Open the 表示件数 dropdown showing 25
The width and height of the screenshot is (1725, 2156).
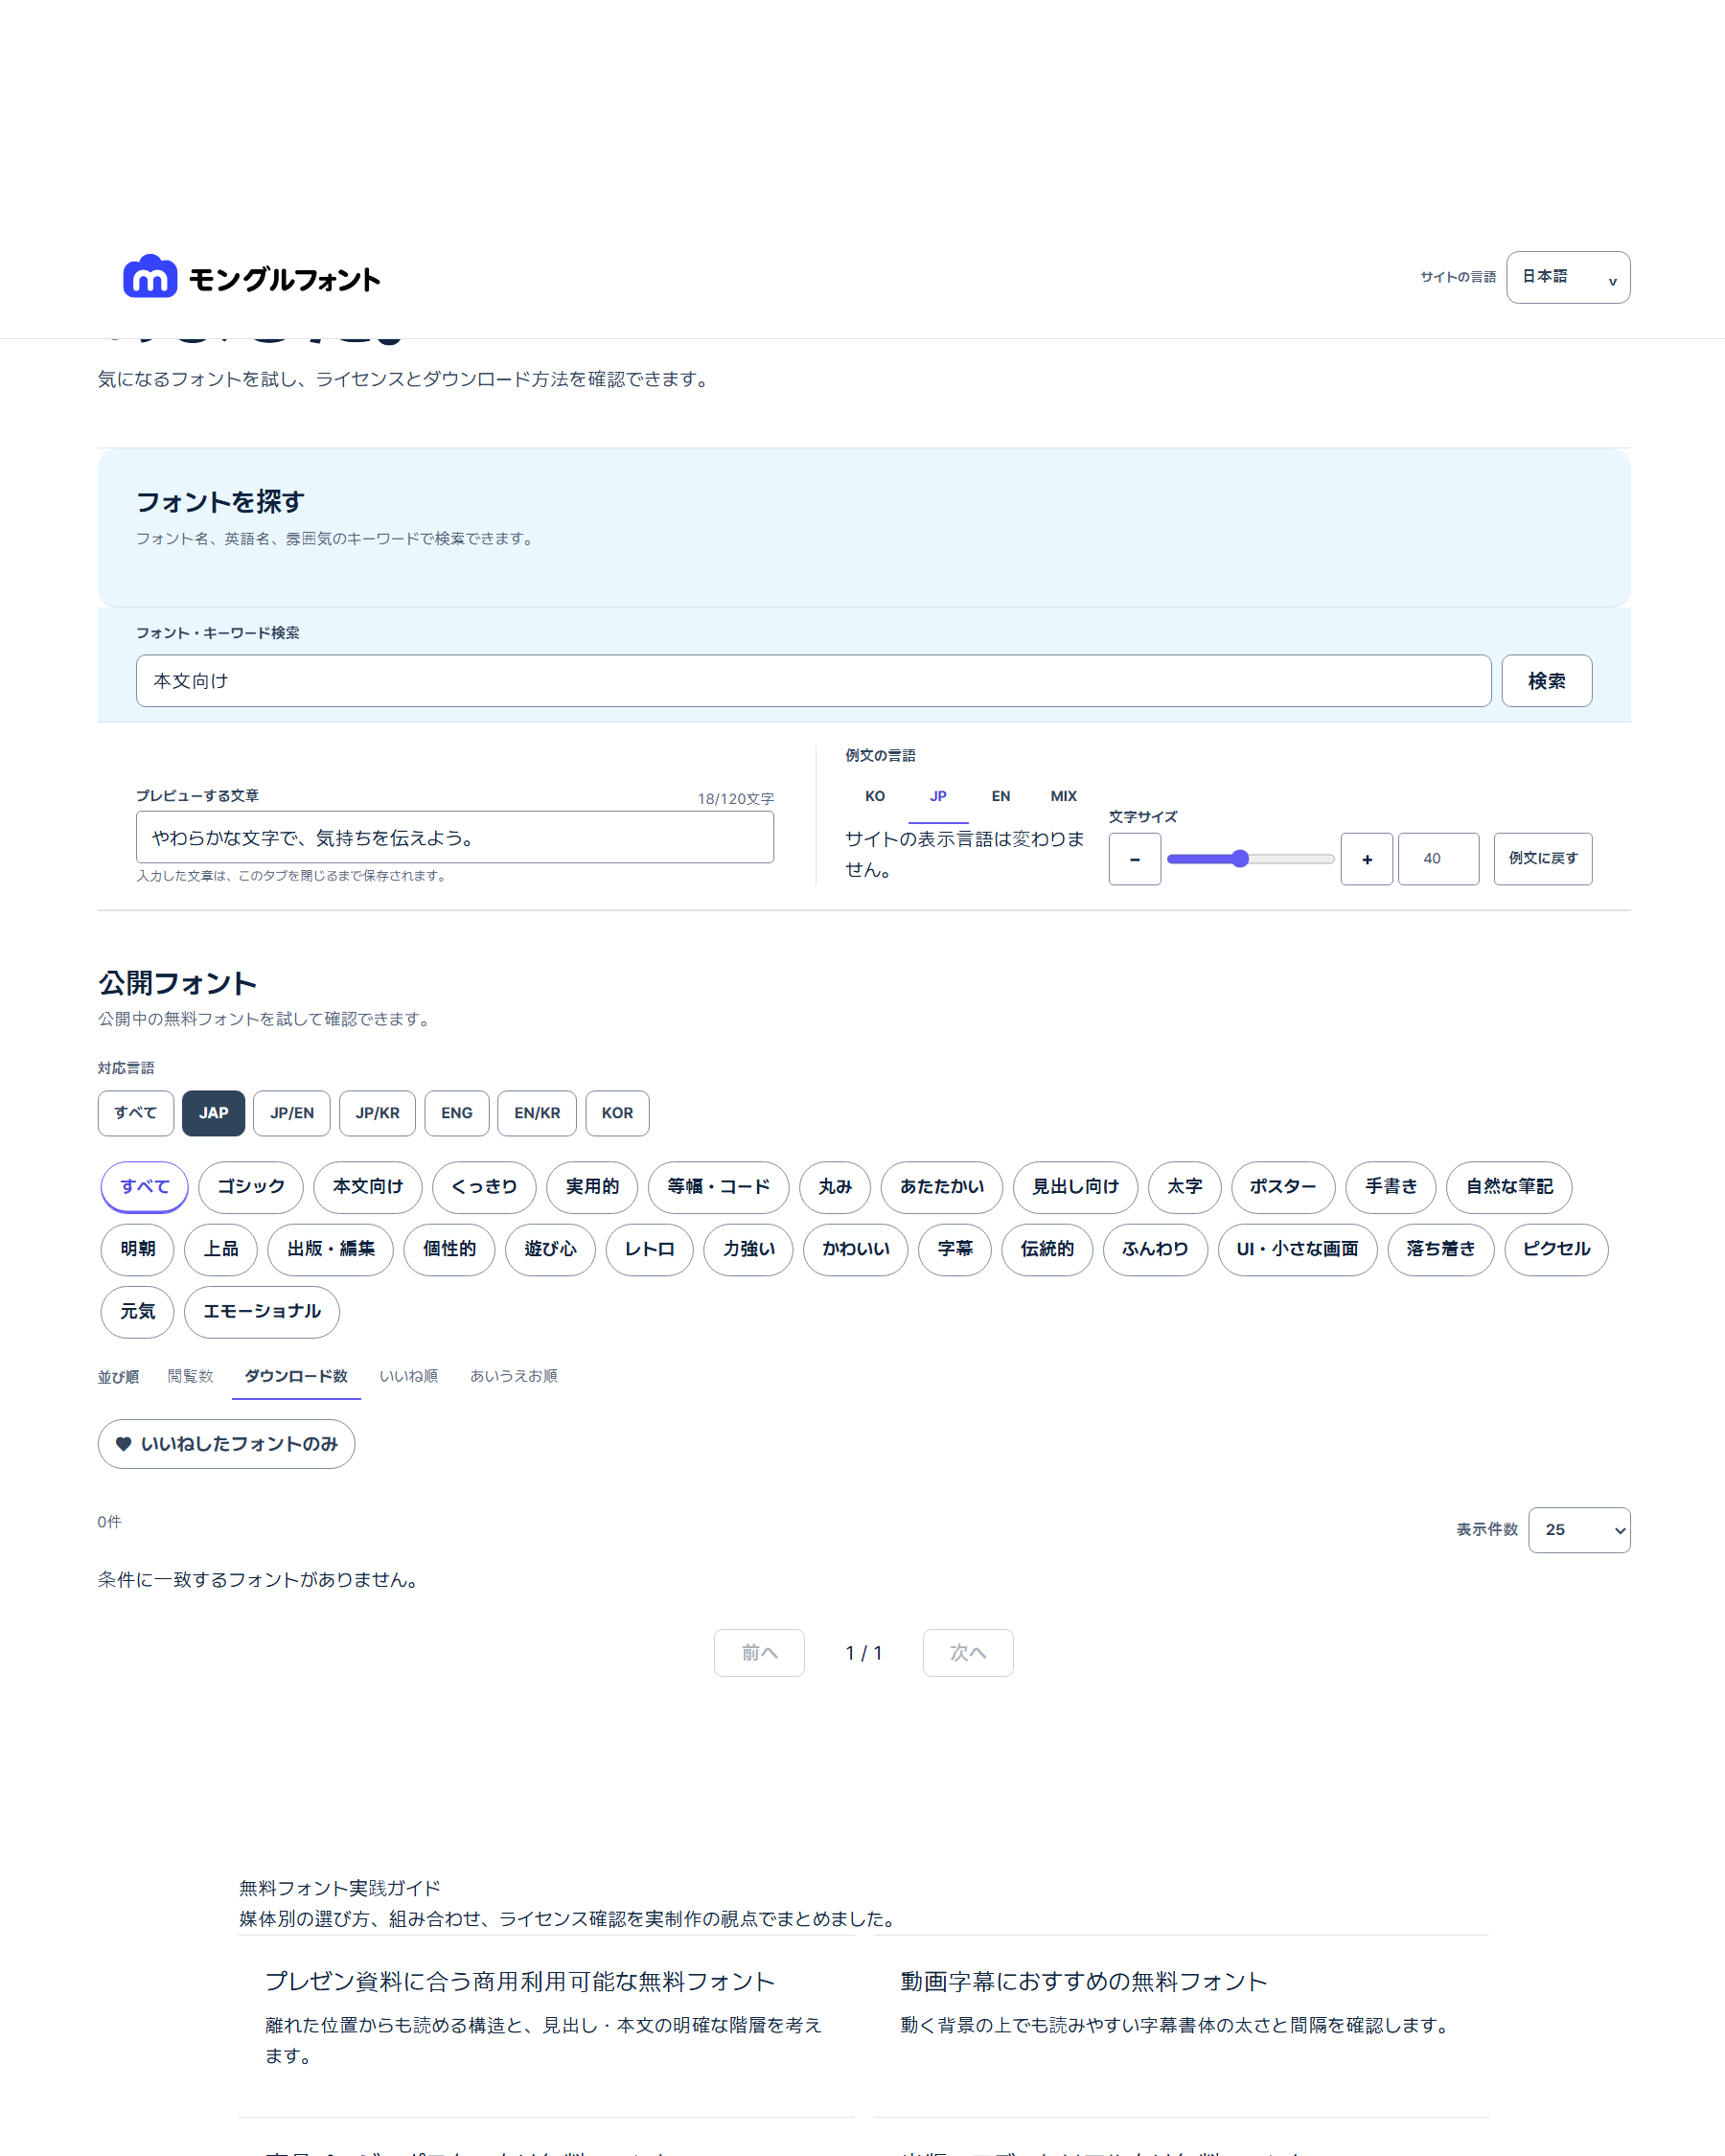tap(1578, 1529)
